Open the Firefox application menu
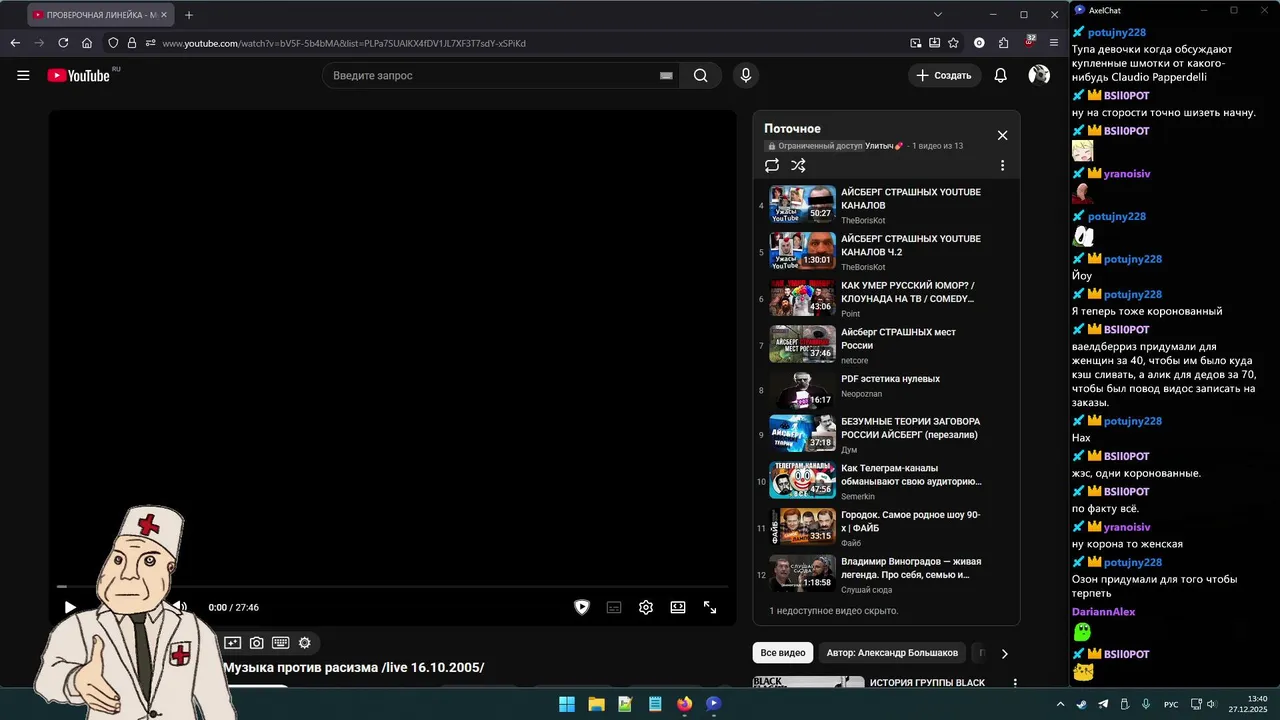1280x720 pixels. [1054, 43]
